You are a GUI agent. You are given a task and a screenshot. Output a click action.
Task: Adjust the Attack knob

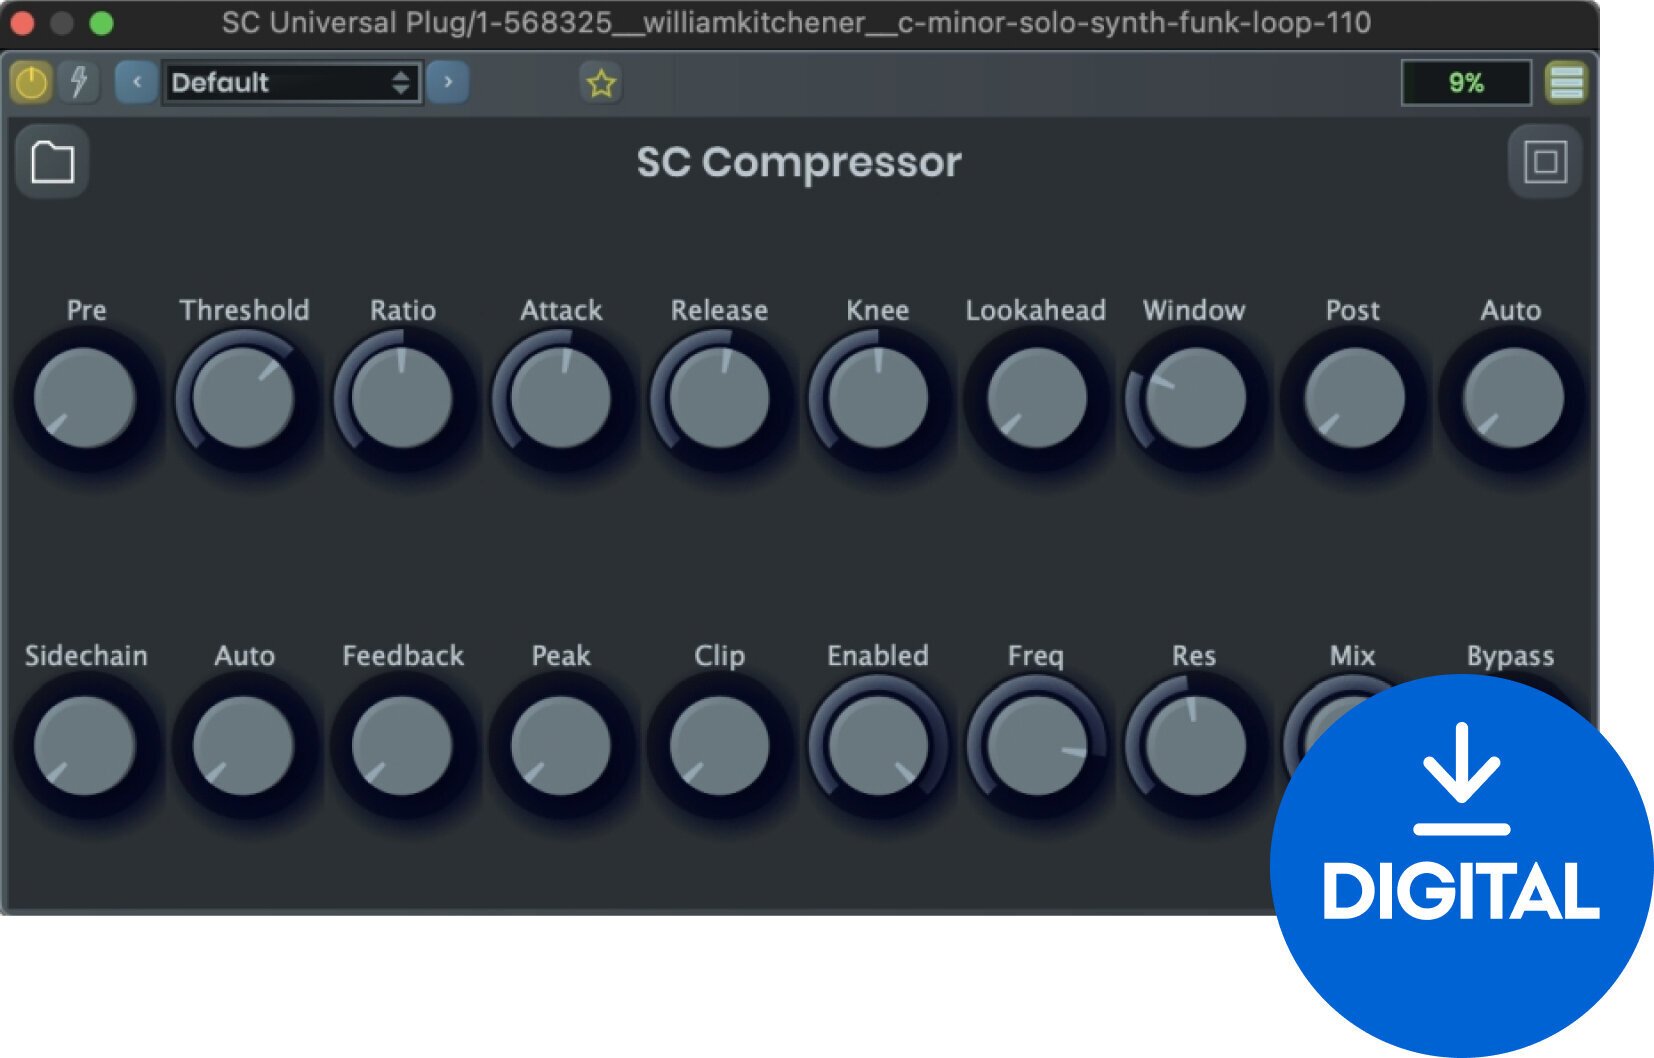pyautogui.click(x=560, y=398)
